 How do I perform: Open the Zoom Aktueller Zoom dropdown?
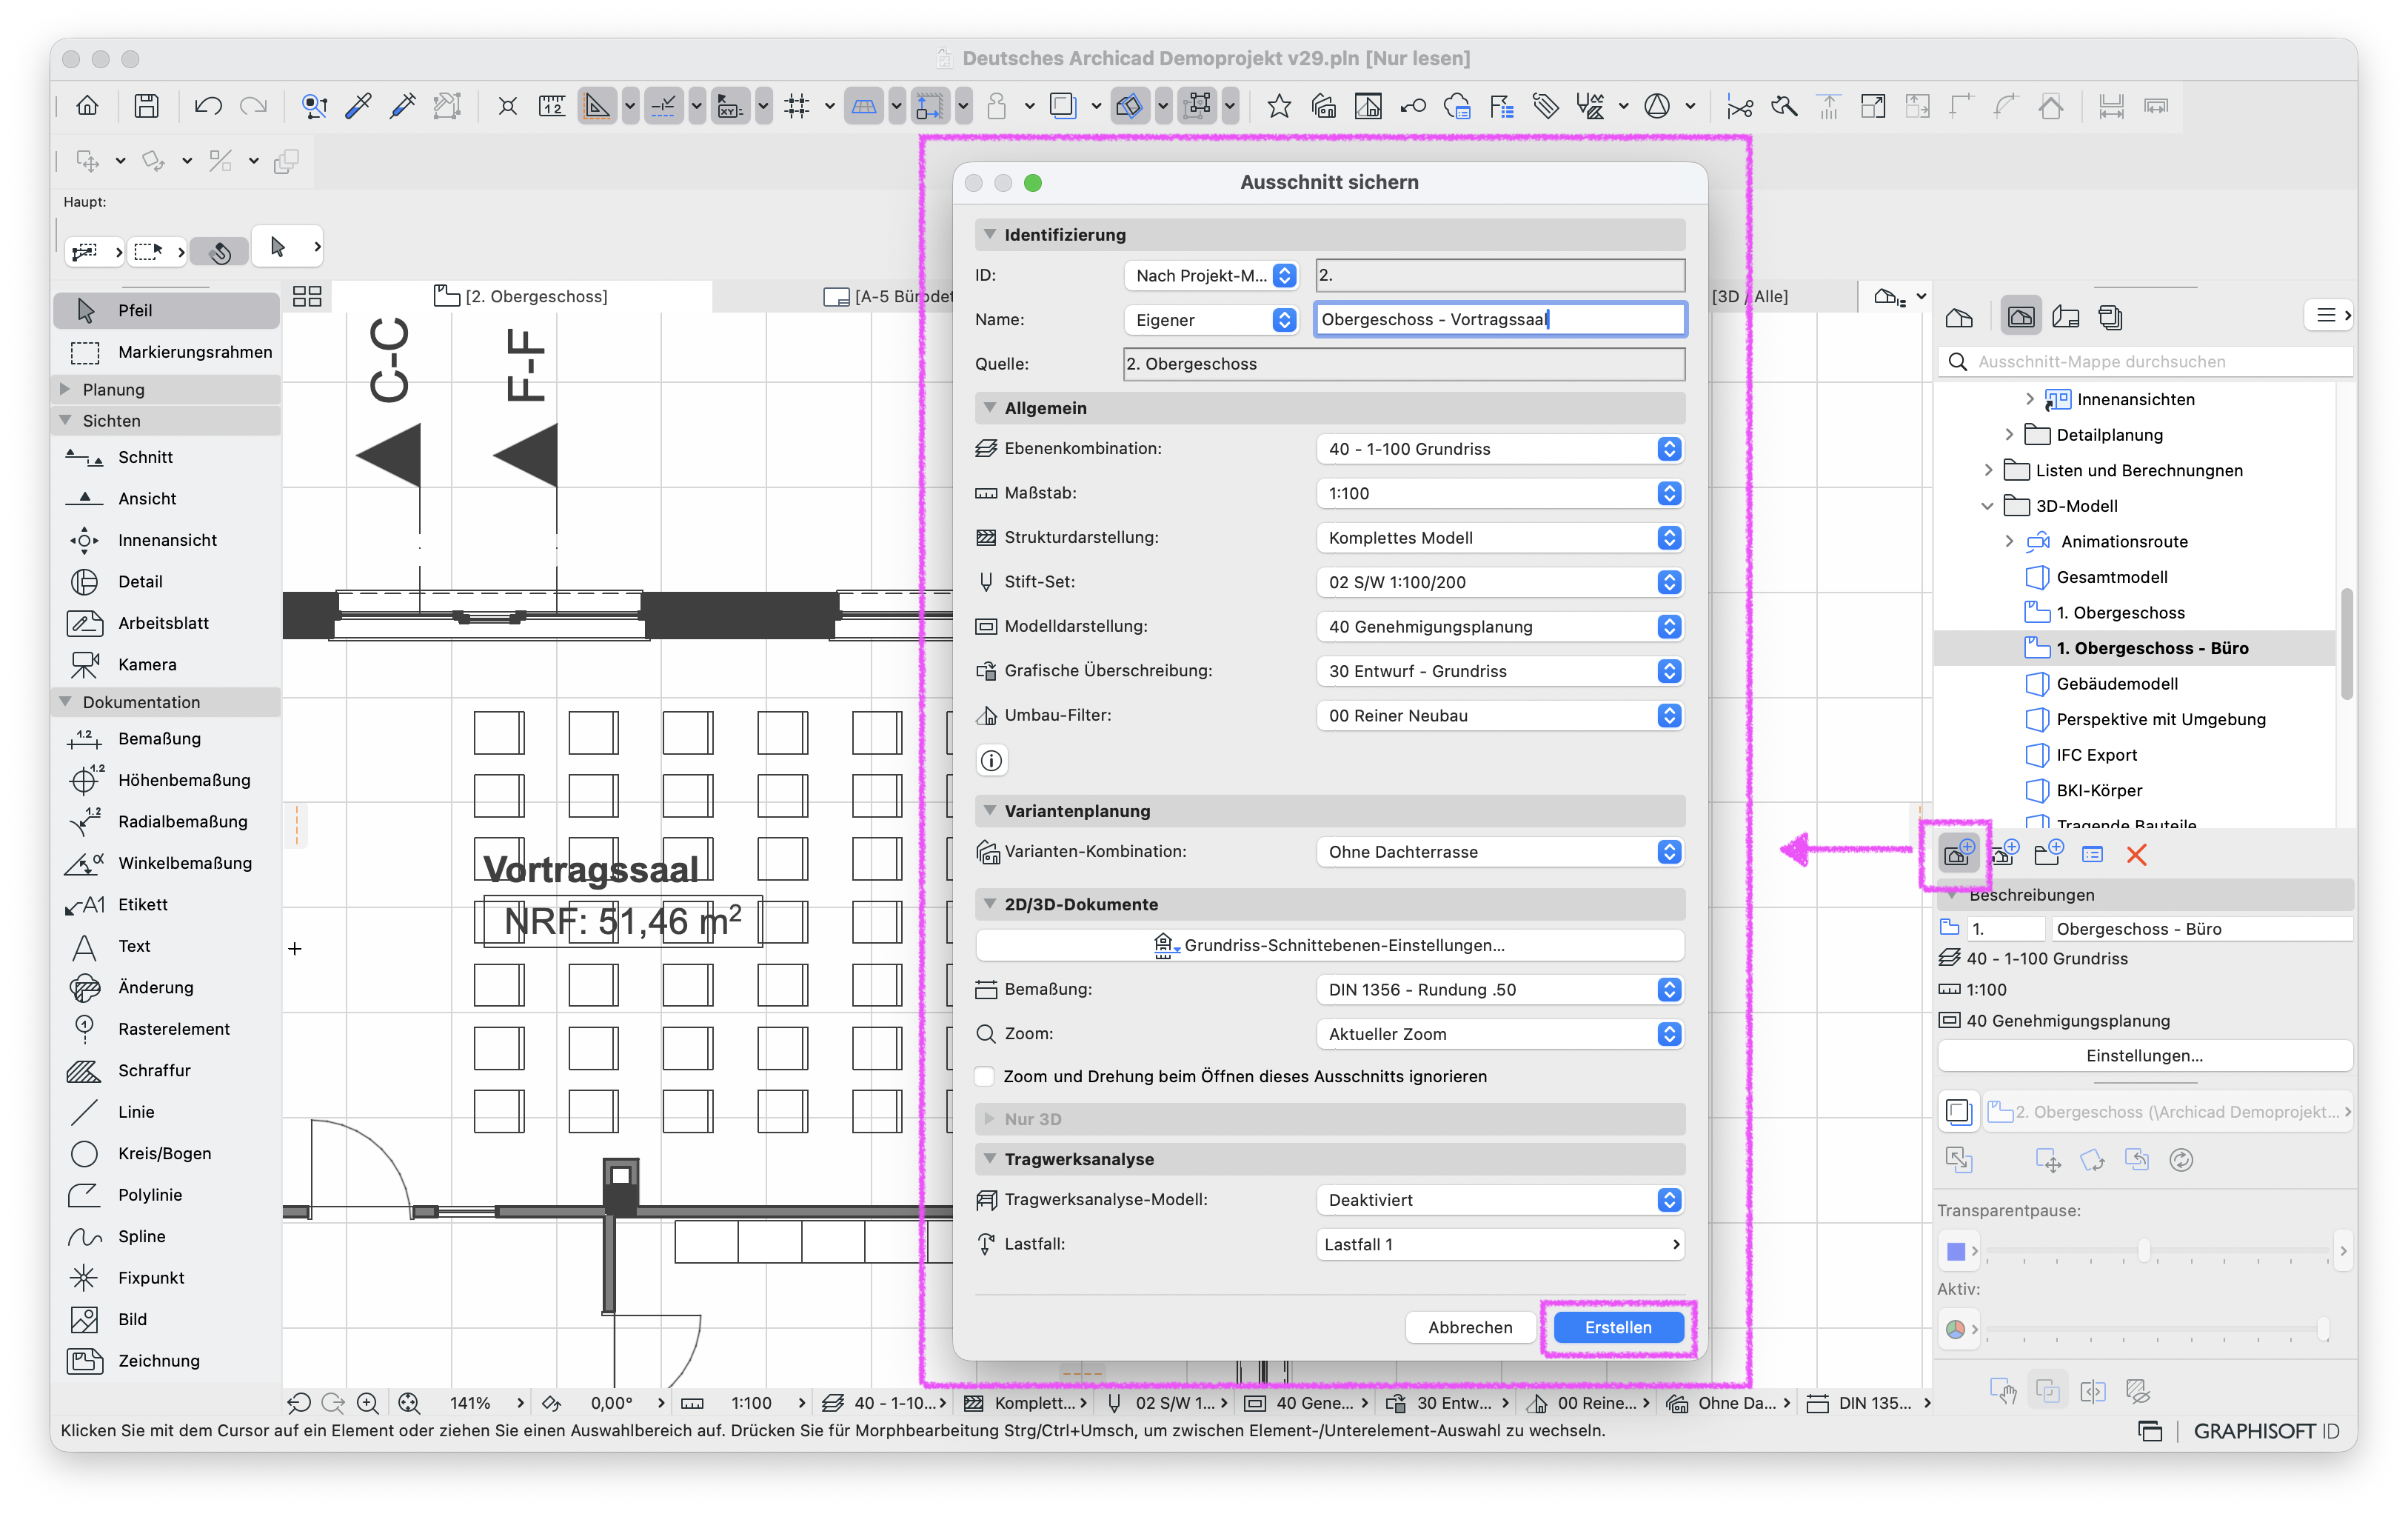(1500, 1034)
